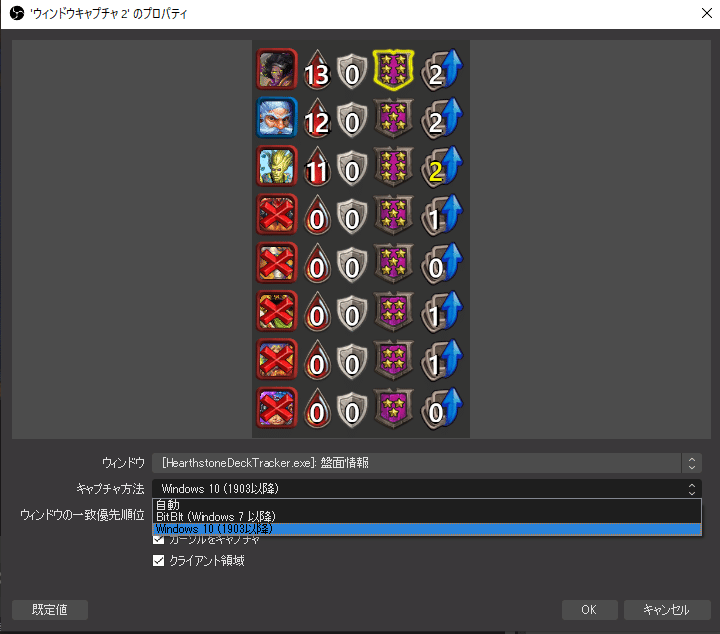Click the キャプチャ方法 label text
Screen dimensions: 720x634
point(110,489)
